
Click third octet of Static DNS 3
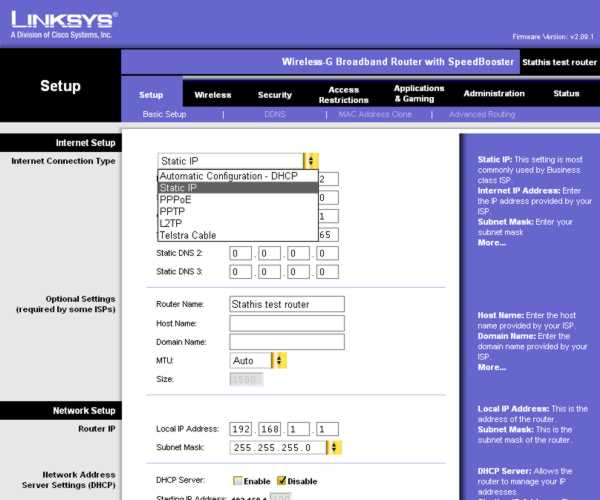[298, 272]
